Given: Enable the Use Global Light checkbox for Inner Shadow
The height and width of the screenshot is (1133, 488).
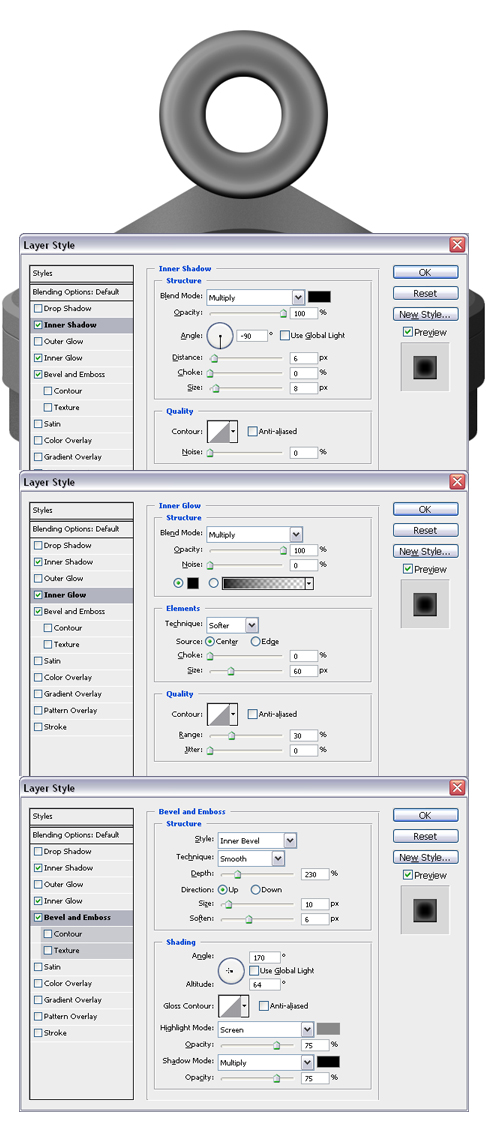Looking at the screenshot, I should pos(284,335).
